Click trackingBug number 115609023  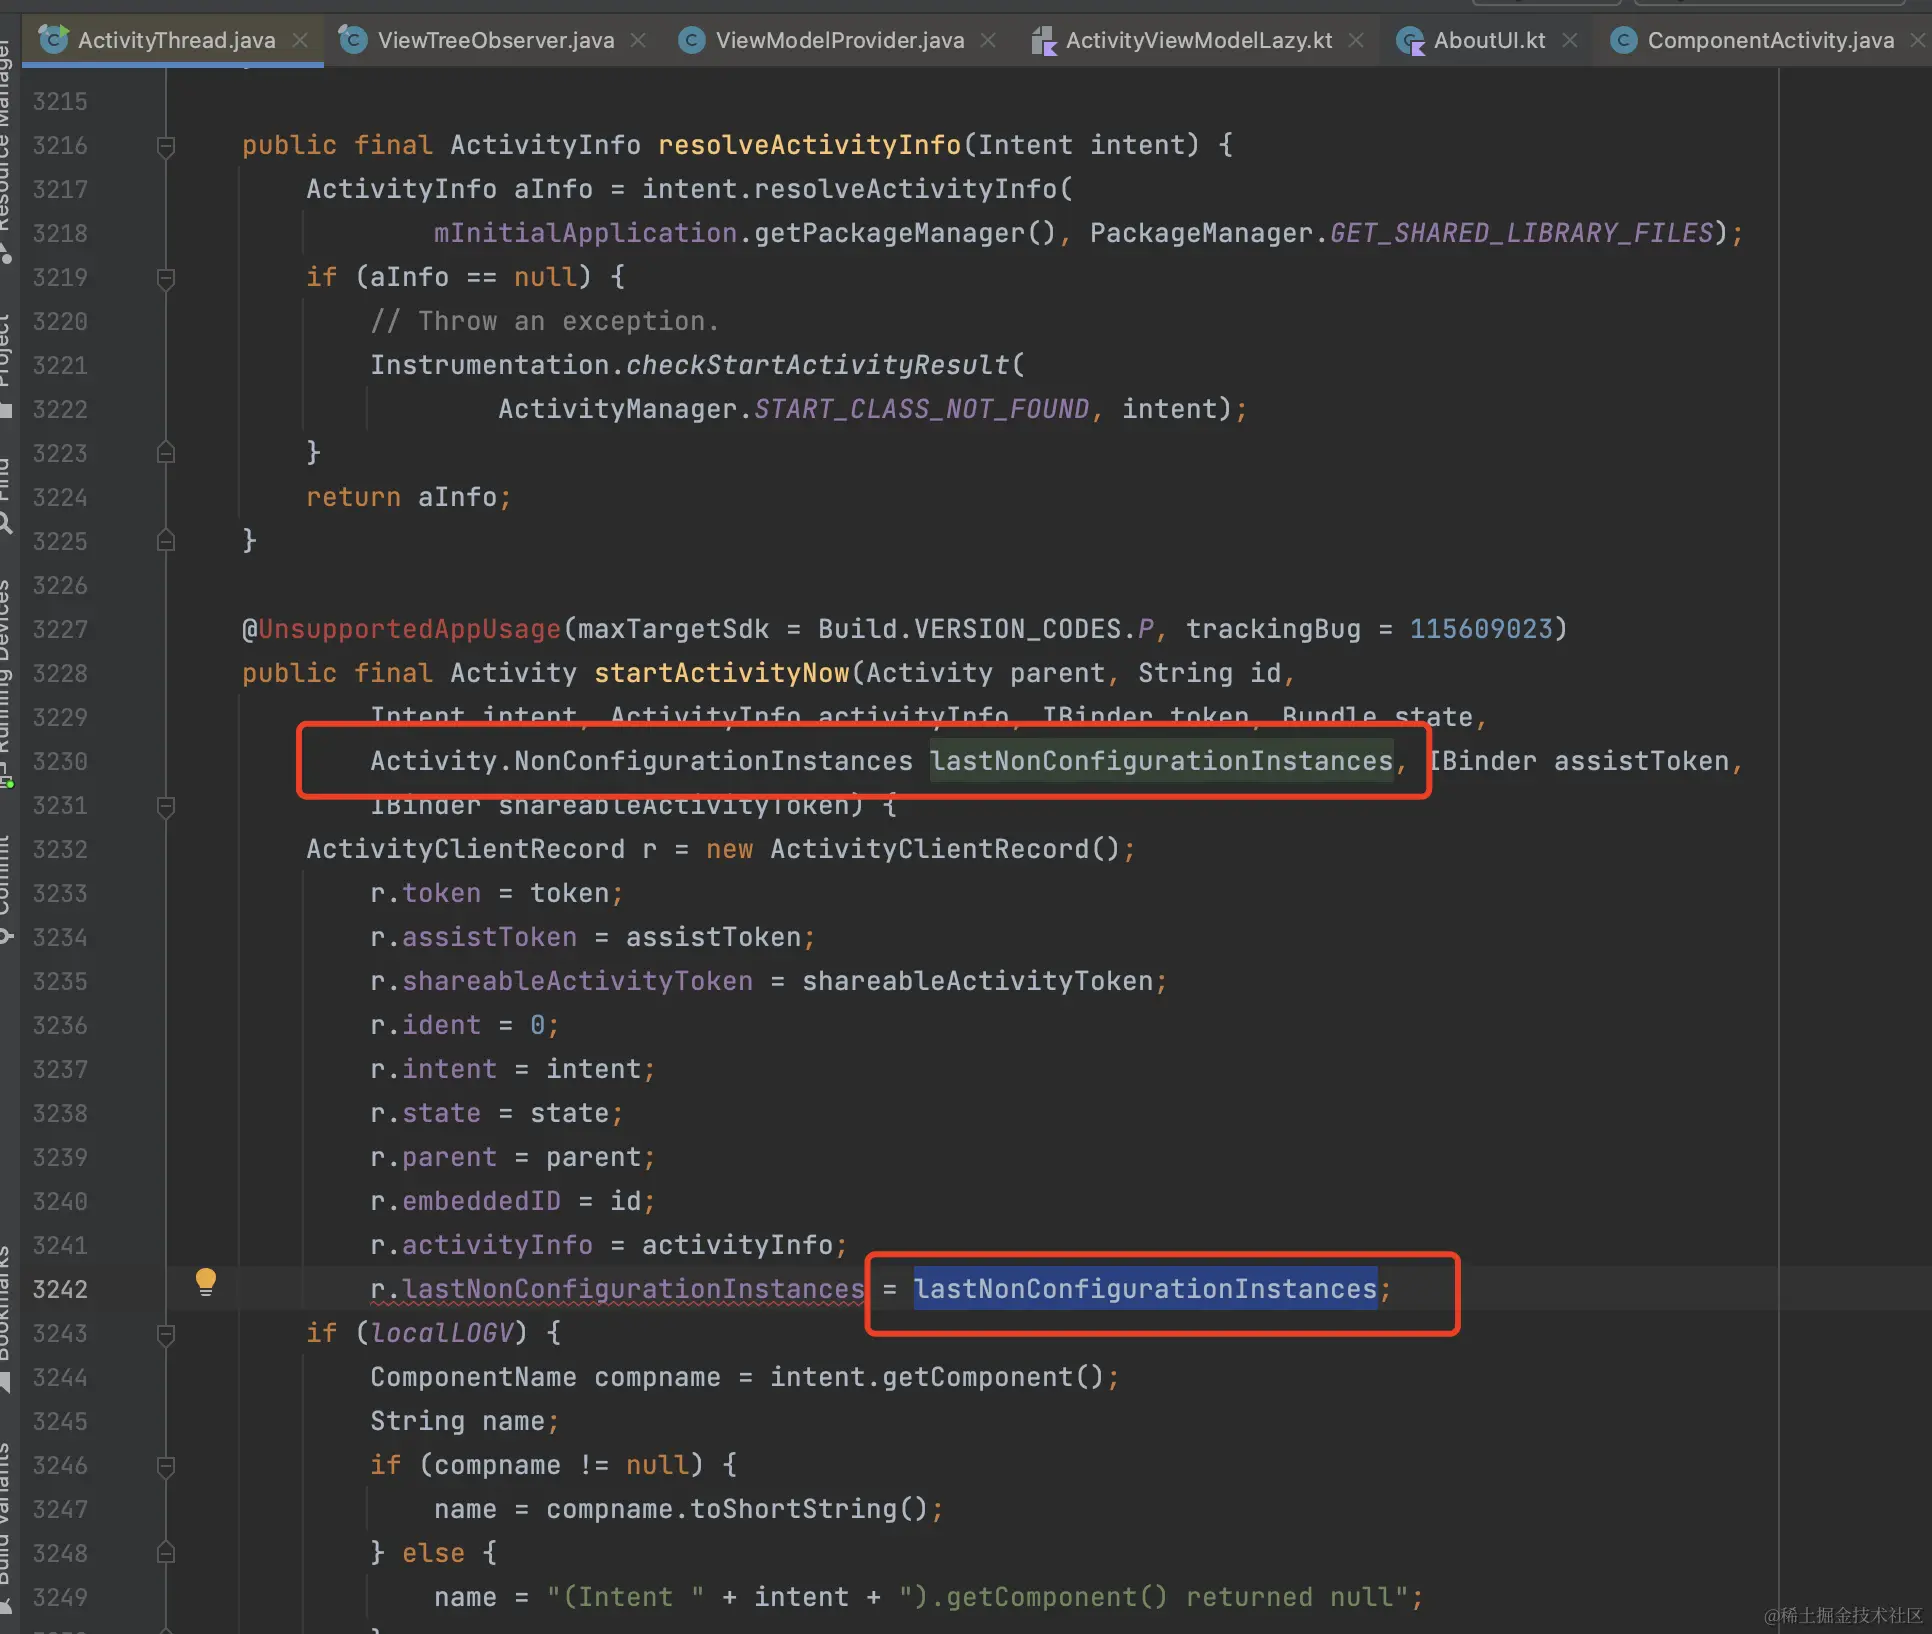(1480, 629)
